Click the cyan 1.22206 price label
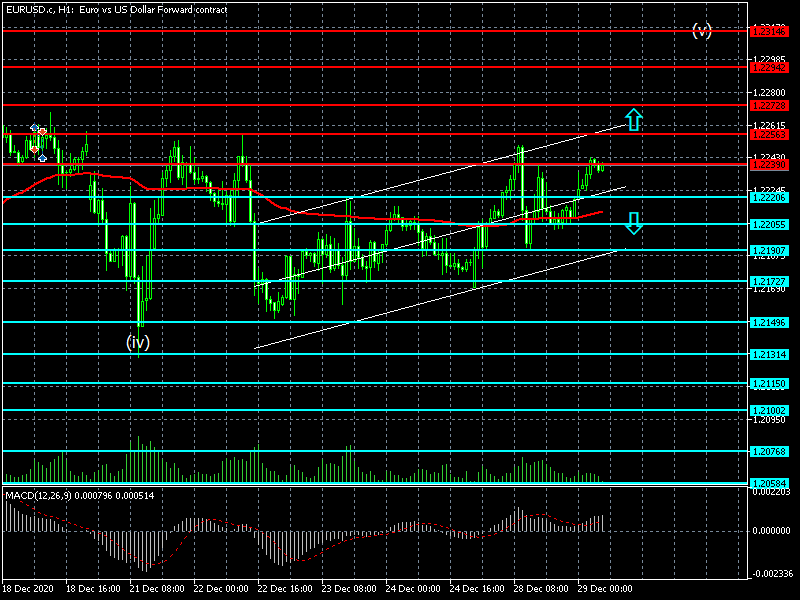 pyautogui.click(x=773, y=198)
